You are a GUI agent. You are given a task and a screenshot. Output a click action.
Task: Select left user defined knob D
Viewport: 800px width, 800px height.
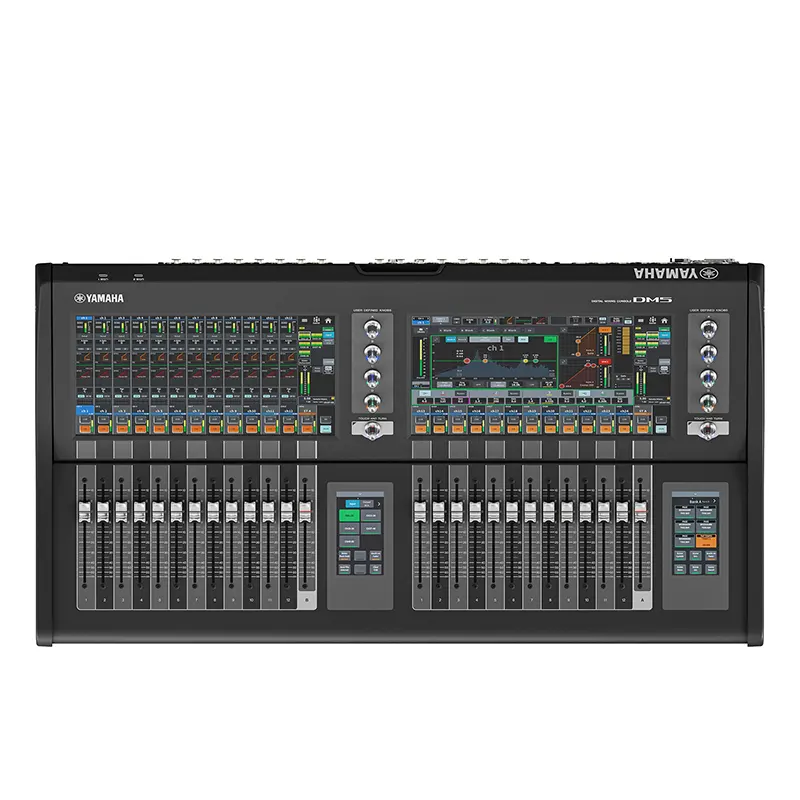point(372,403)
